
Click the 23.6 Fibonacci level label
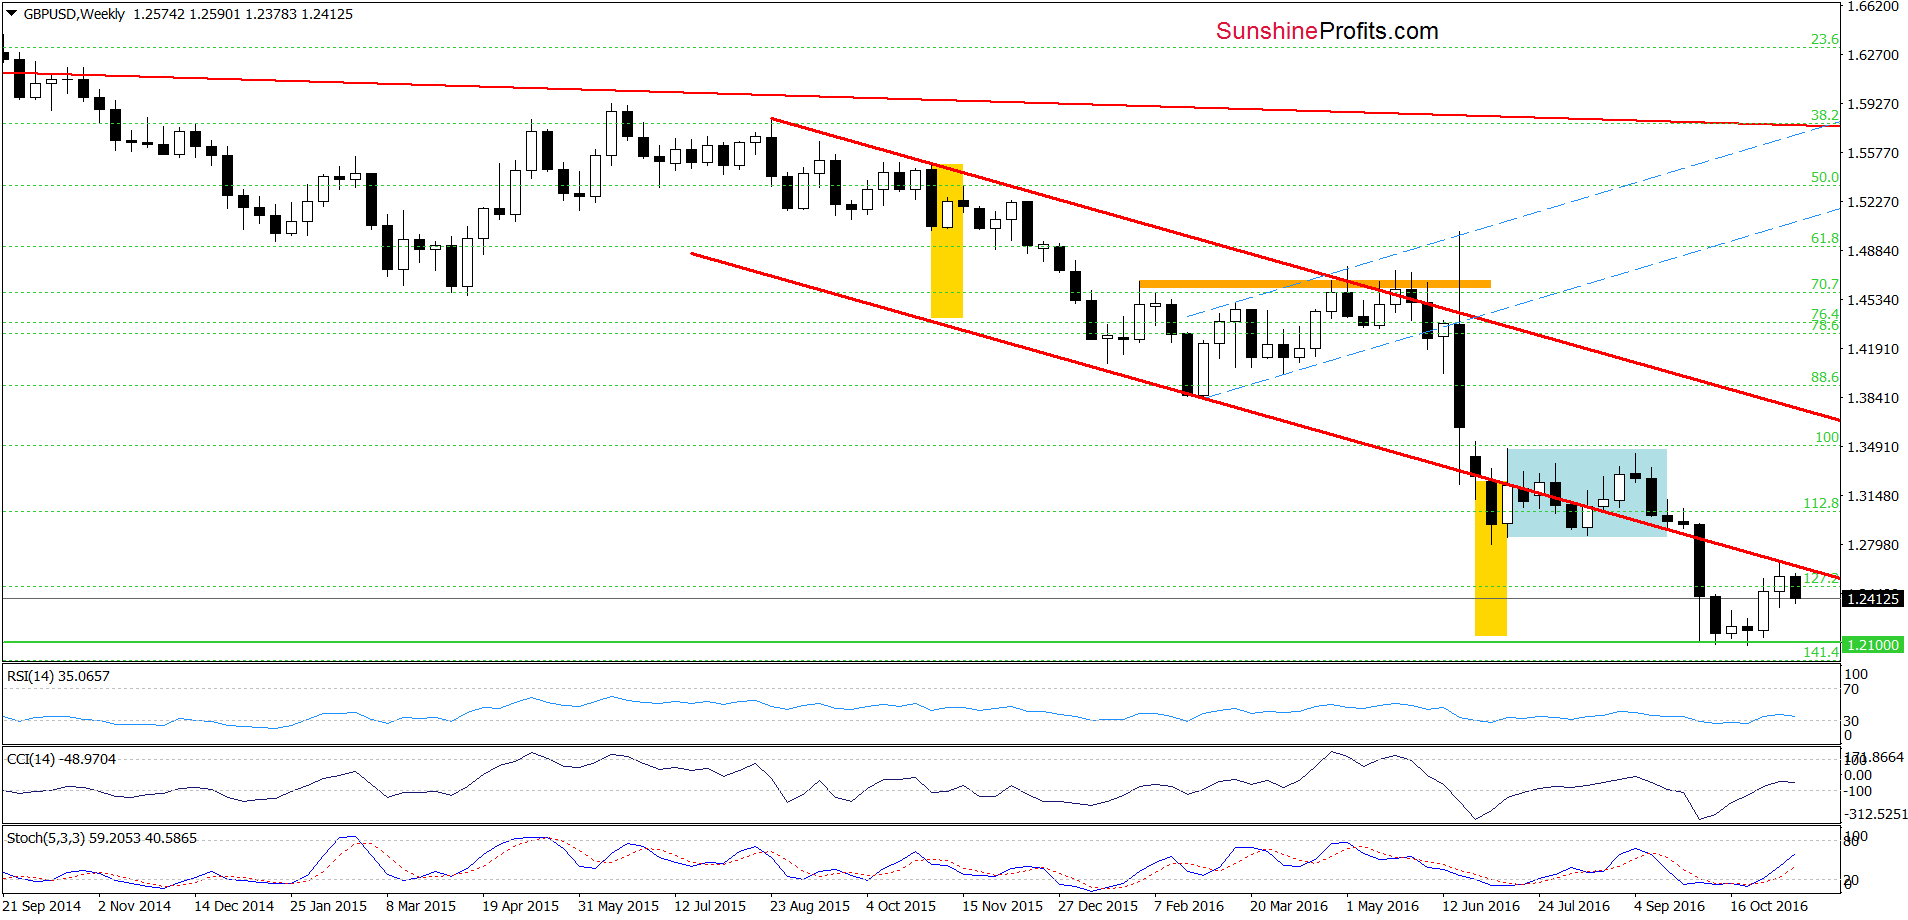coord(1824,39)
